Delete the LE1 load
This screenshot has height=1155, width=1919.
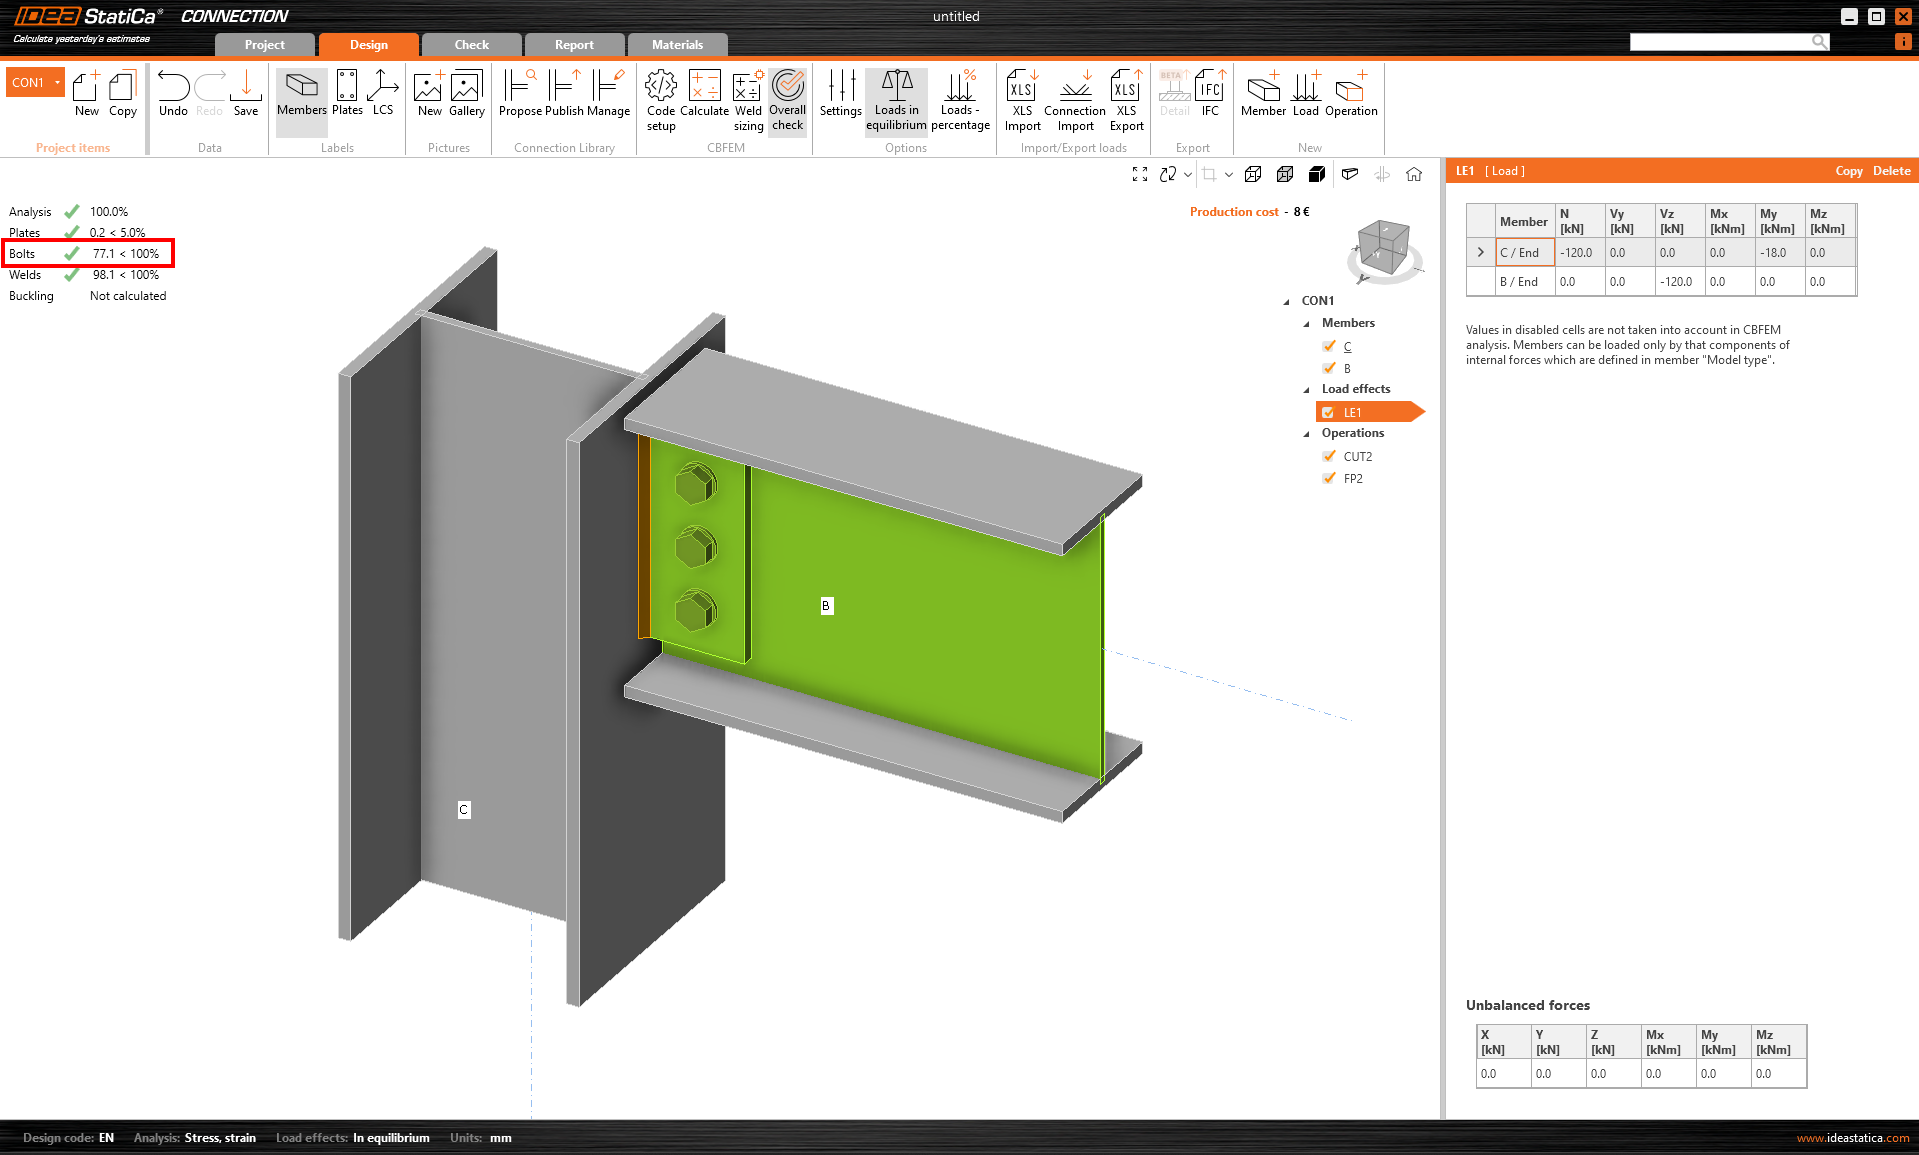pyautogui.click(x=1891, y=171)
